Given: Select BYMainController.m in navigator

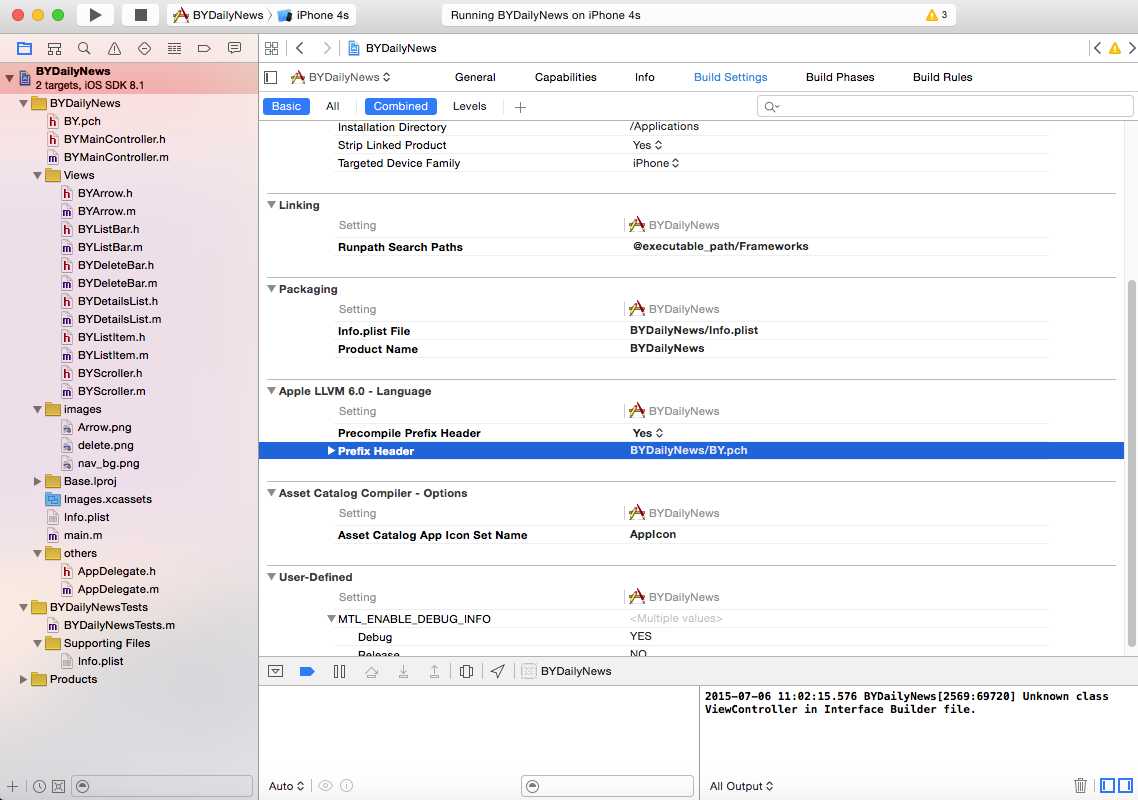Looking at the screenshot, I should [x=115, y=157].
